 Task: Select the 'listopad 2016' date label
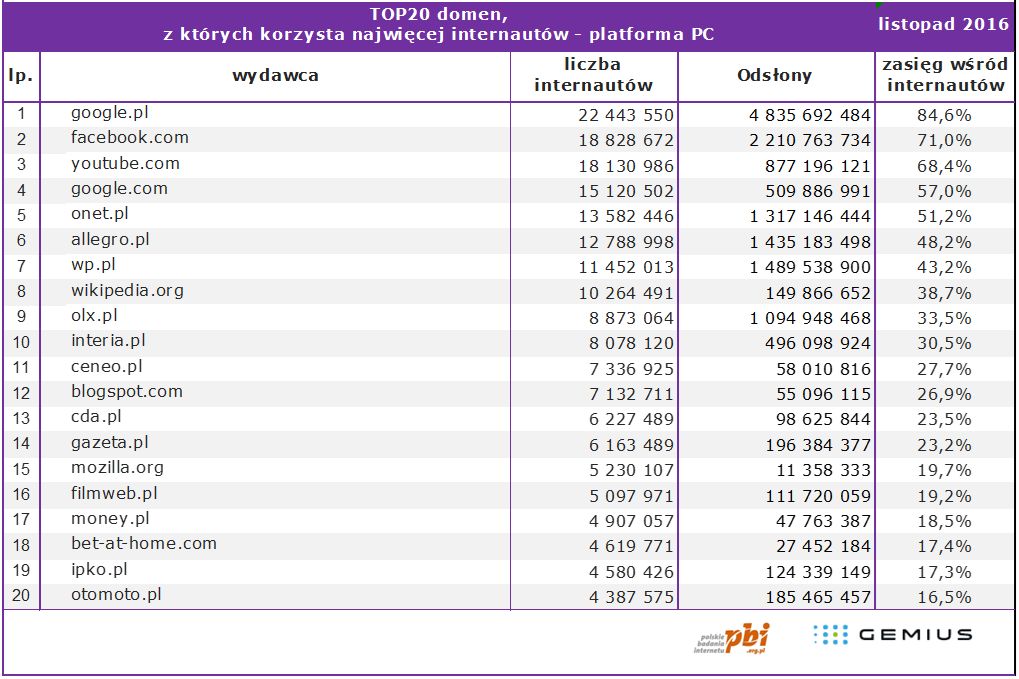point(944,25)
